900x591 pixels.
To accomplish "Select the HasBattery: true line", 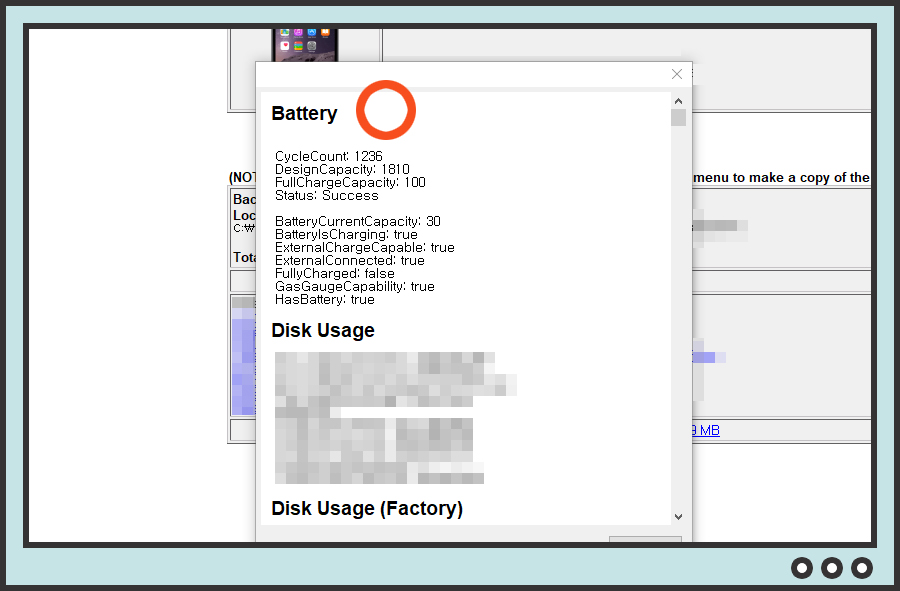I will [324, 299].
